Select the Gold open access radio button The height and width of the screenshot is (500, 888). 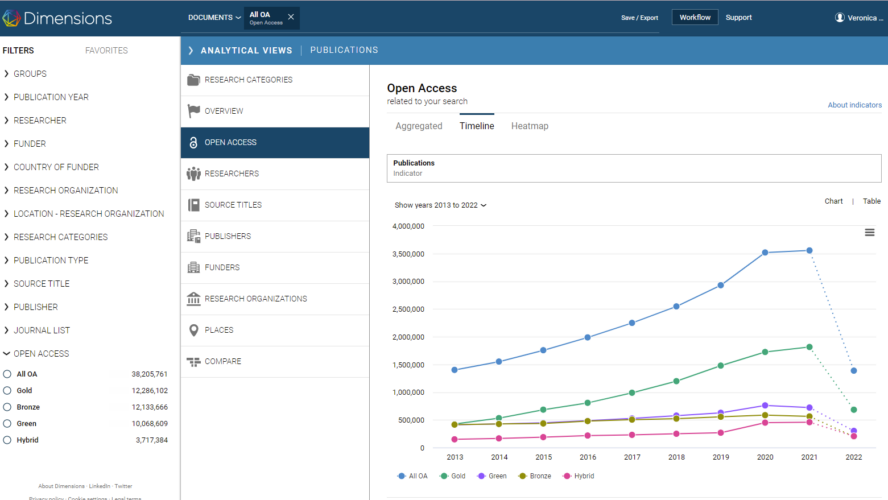click(x=8, y=390)
